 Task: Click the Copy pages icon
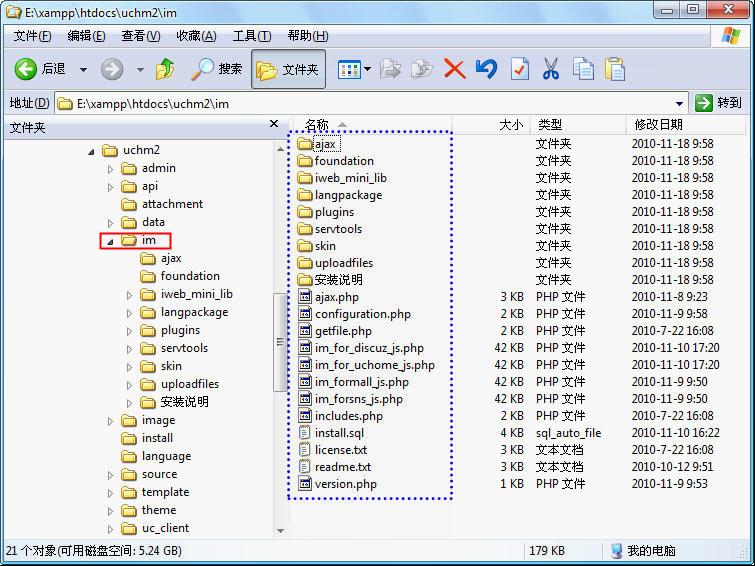tap(583, 69)
